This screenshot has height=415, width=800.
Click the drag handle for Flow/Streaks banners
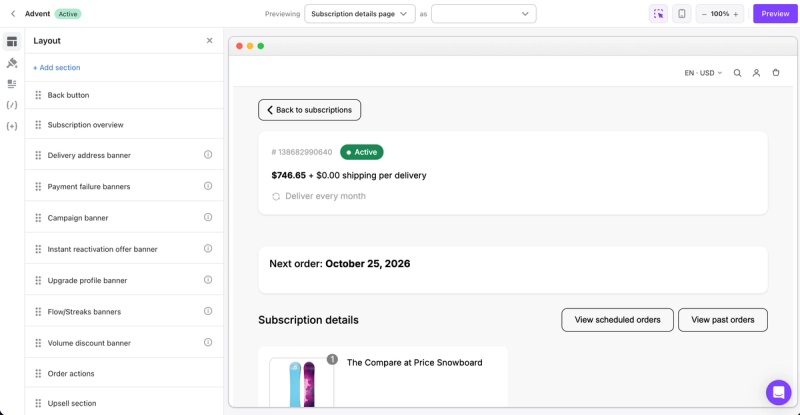click(38, 311)
